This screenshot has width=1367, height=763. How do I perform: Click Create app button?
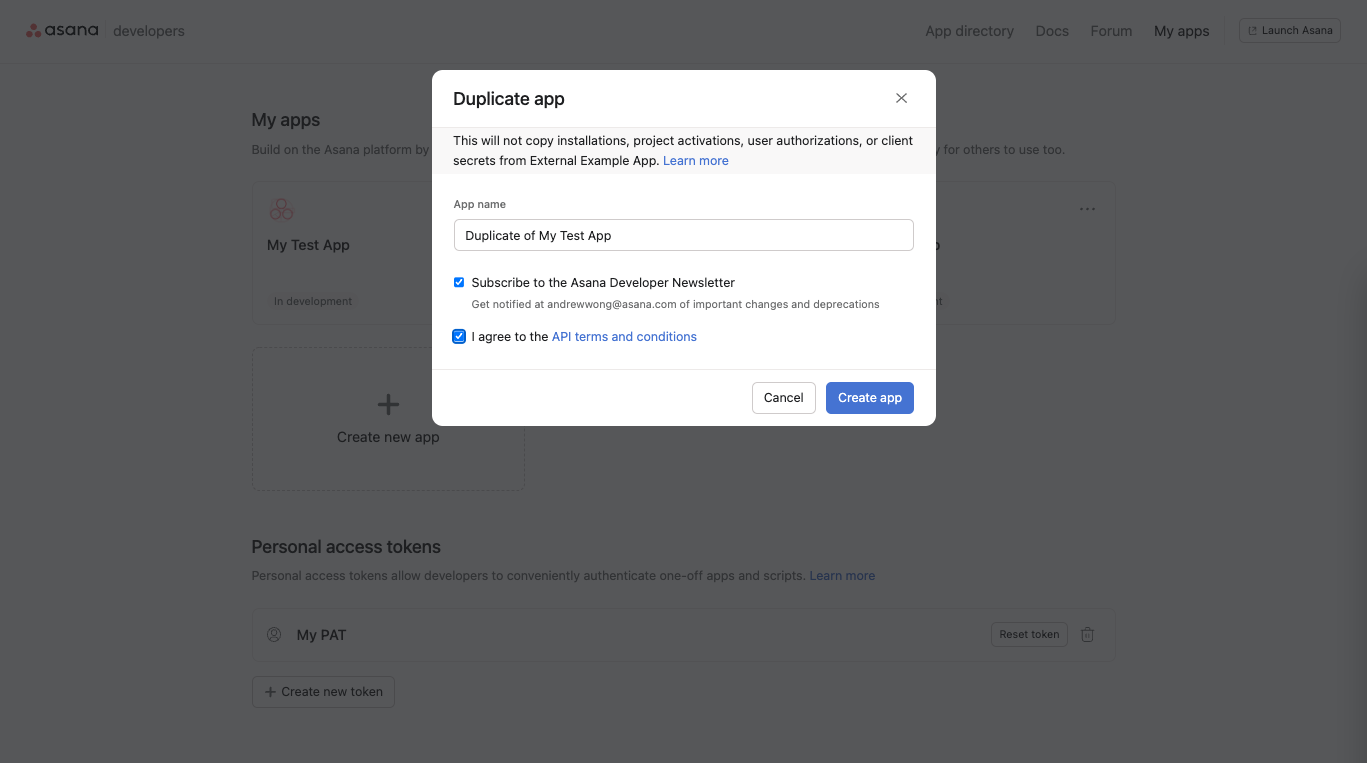click(869, 398)
